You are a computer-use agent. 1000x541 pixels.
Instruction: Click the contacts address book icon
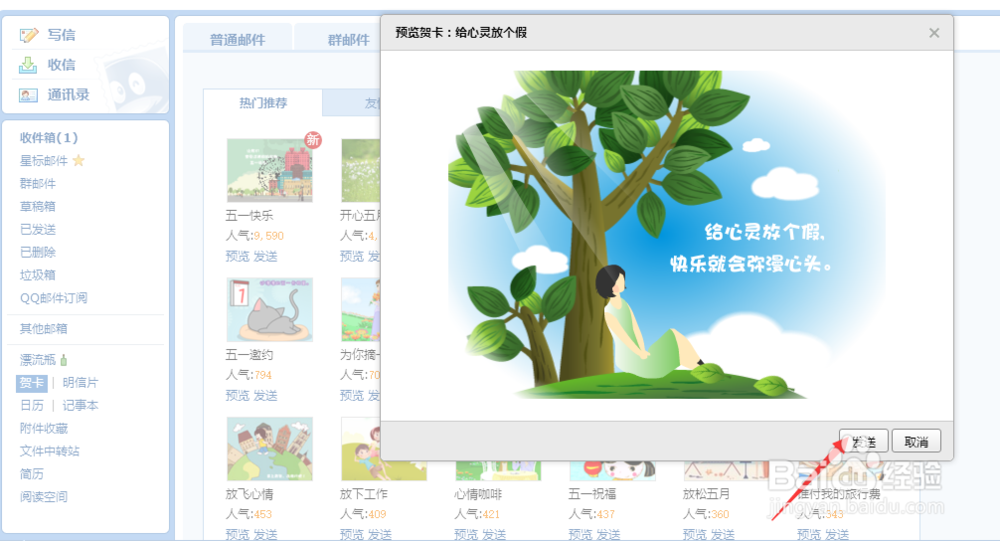(28, 95)
